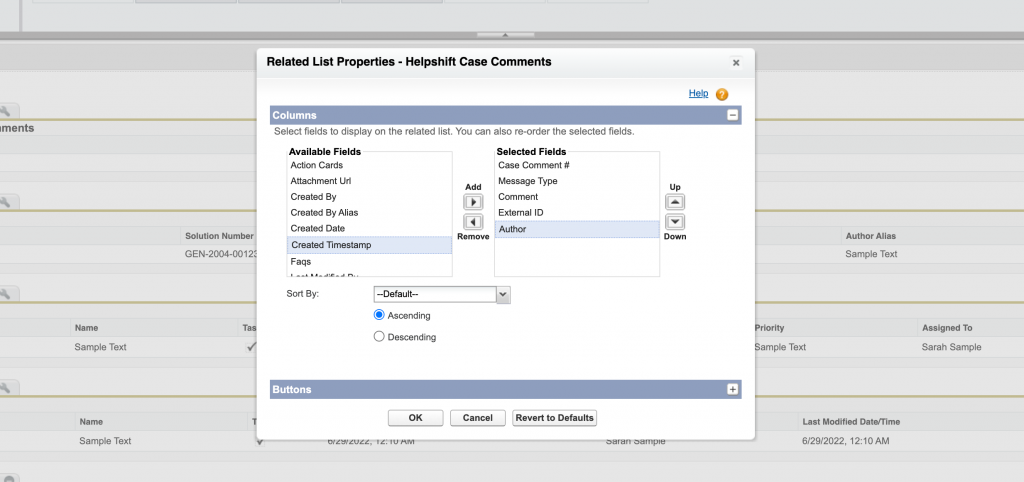Click the Remove arrow button

click(473, 221)
